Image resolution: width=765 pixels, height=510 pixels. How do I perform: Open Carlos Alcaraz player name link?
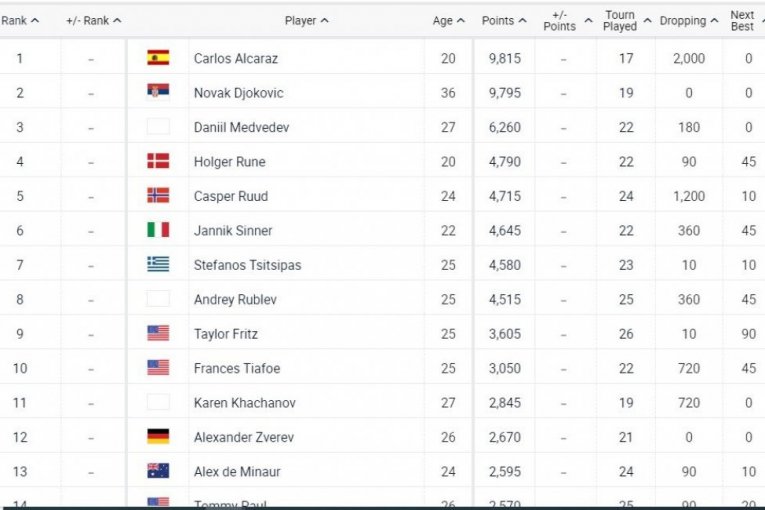pos(236,59)
